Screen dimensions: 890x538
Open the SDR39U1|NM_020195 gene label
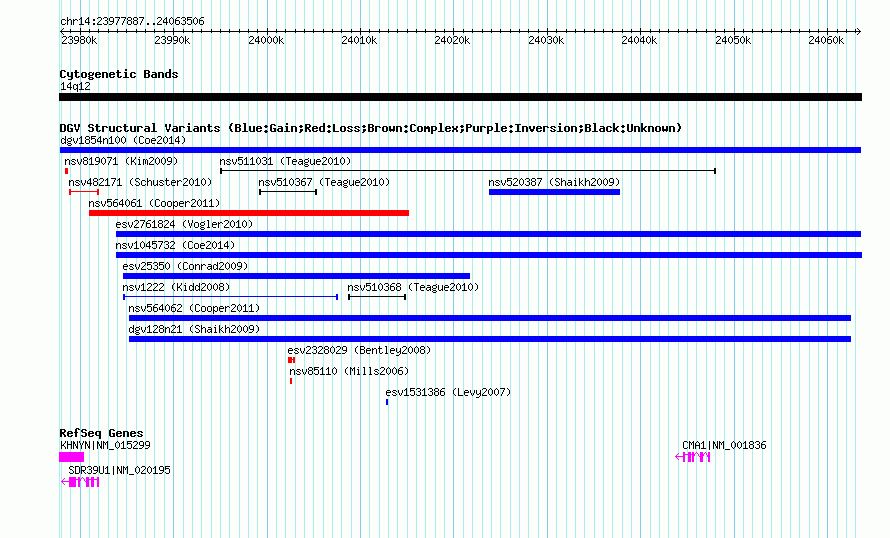pyautogui.click(x=119, y=470)
